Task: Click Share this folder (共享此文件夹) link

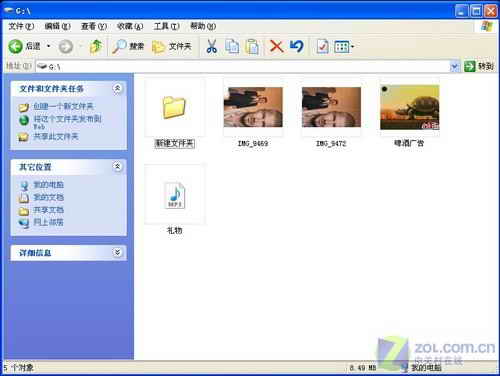Action: click(56, 137)
